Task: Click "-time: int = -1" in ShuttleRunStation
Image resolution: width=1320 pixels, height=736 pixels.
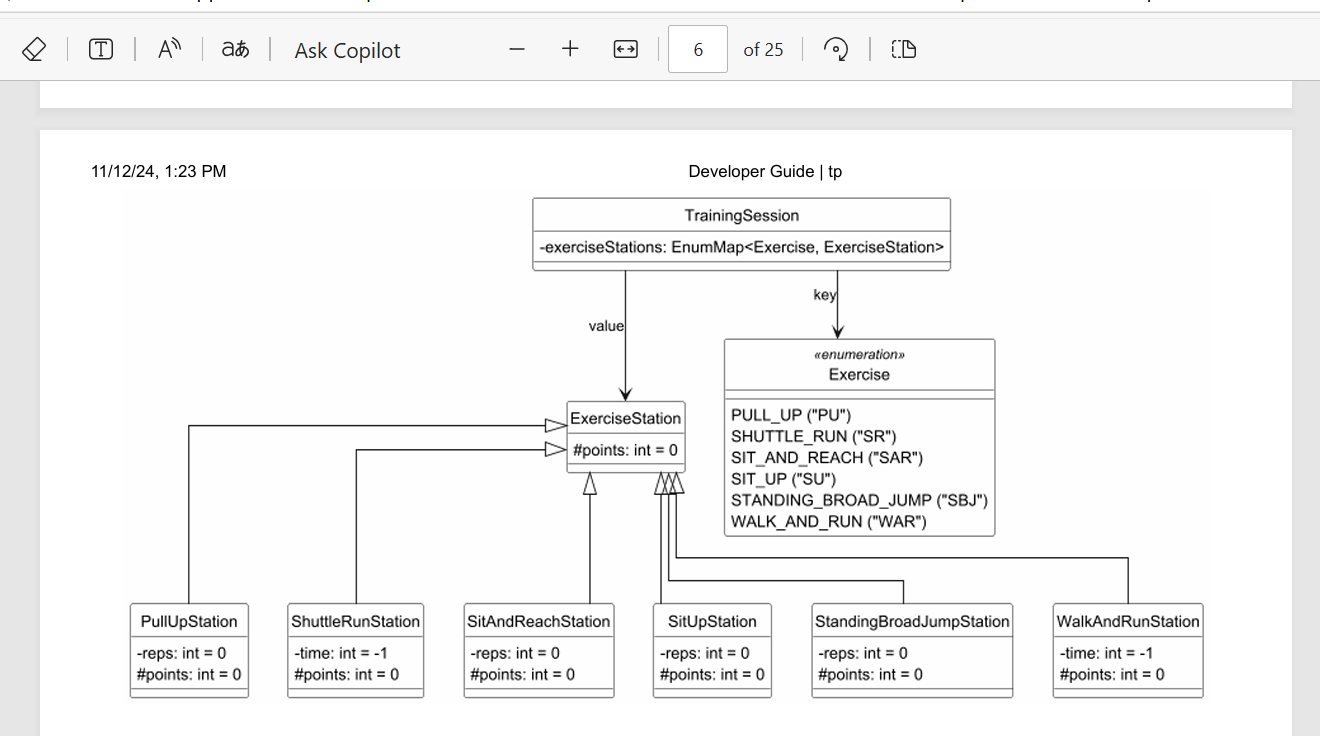Action: [x=341, y=653]
